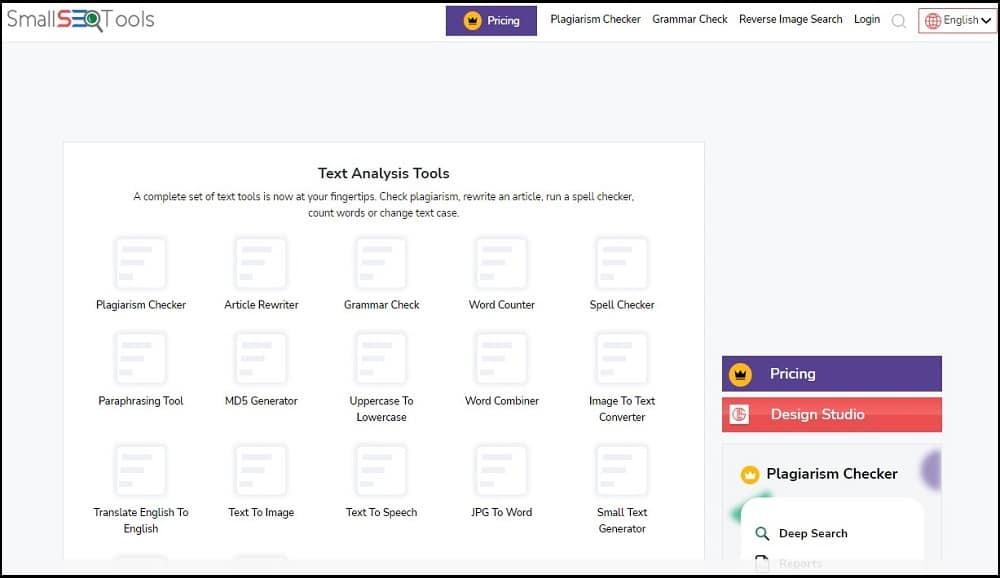Image resolution: width=1000 pixels, height=578 pixels.
Task: Click the Paraphrasing Tool icon
Action: 140,359
